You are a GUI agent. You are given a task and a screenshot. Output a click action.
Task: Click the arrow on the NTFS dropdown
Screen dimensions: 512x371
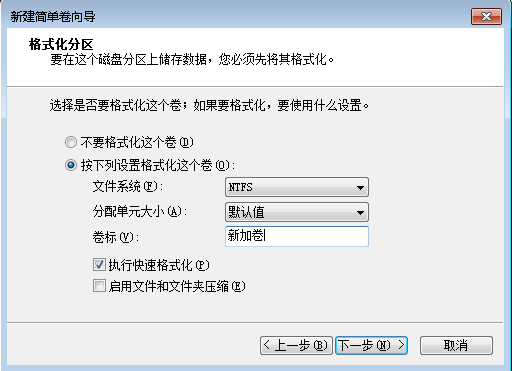pos(360,188)
